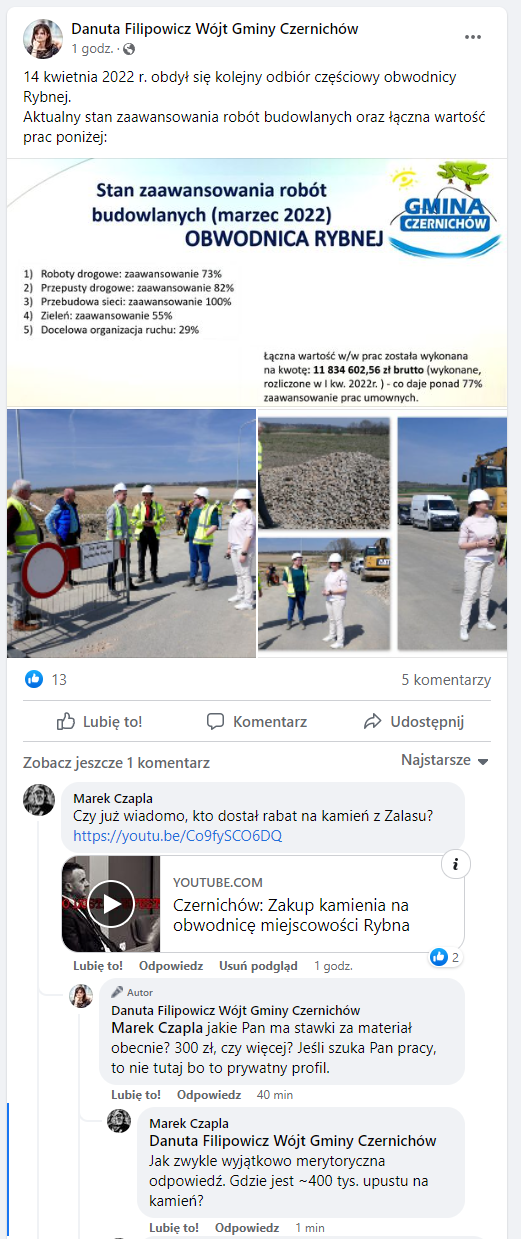Click the like reaction count on Marek's comment
Image resolution: width=521 pixels, height=1239 pixels.
[x=445, y=957]
